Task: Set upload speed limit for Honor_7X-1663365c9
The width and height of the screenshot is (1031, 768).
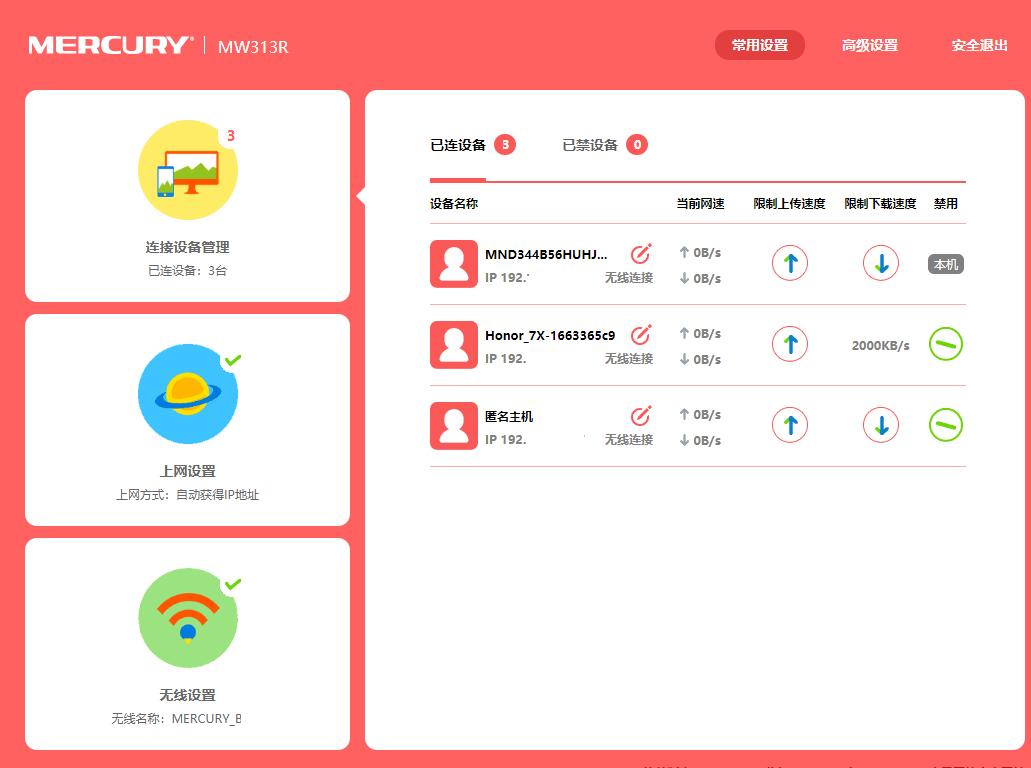Action: pyautogui.click(x=789, y=343)
